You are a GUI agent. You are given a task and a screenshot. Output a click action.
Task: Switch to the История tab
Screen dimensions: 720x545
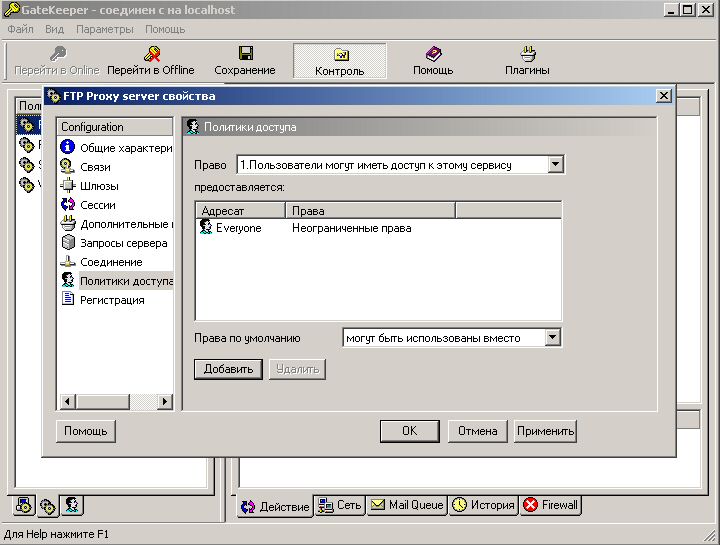point(484,505)
